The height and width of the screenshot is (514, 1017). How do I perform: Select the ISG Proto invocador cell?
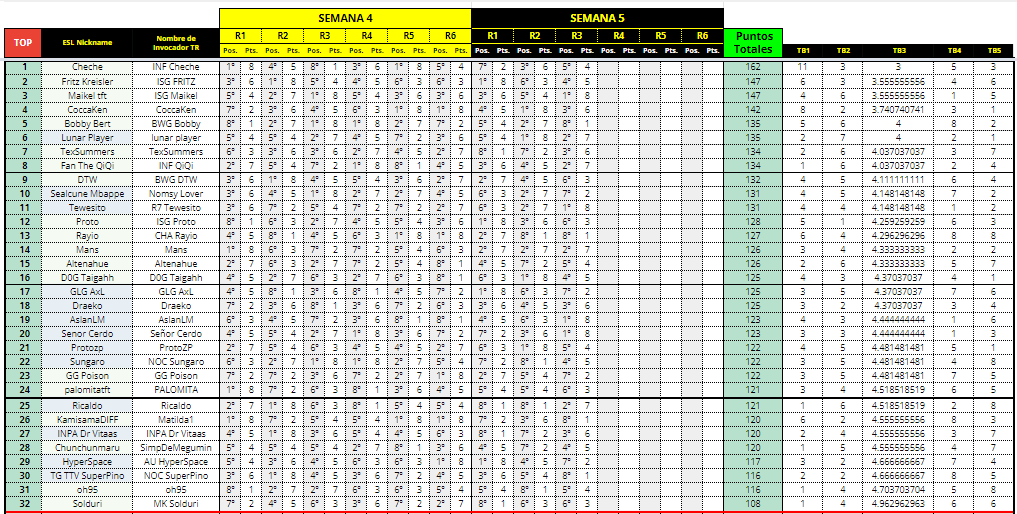(x=176, y=222)
